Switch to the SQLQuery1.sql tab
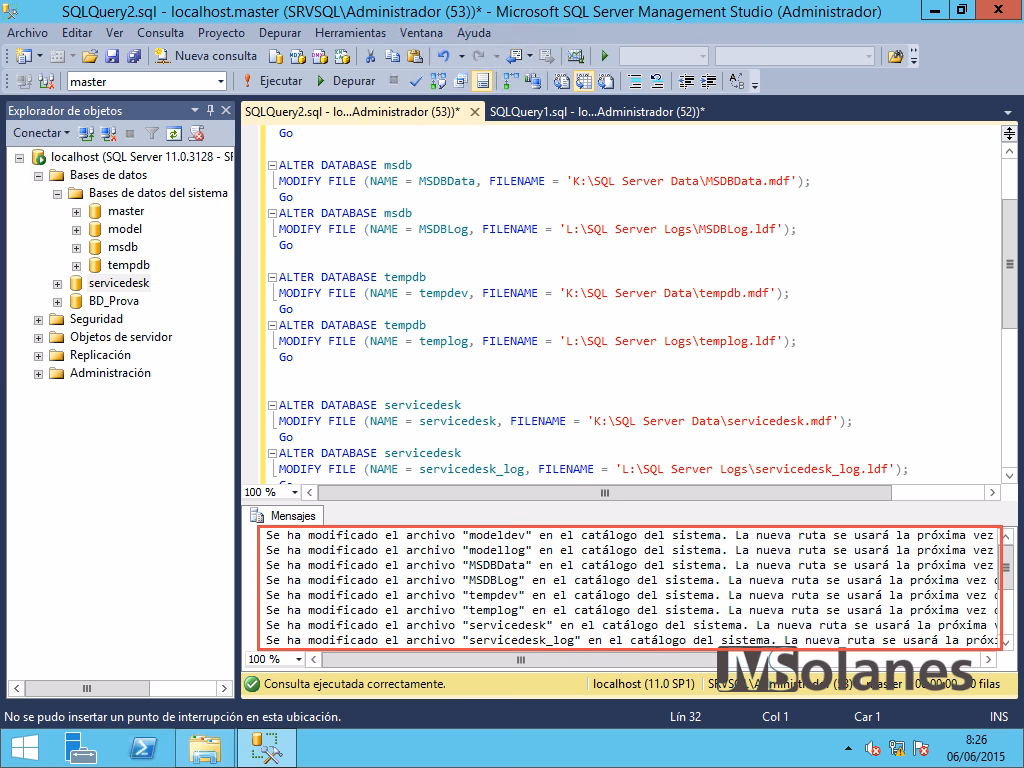 click(x=597, y=112)
